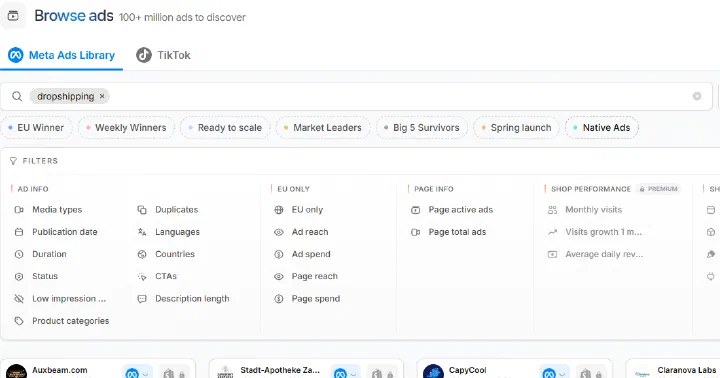This screenshot has width=720, height=378.
Task: Click the Publication date calendar icon
Action: point(19,232)
